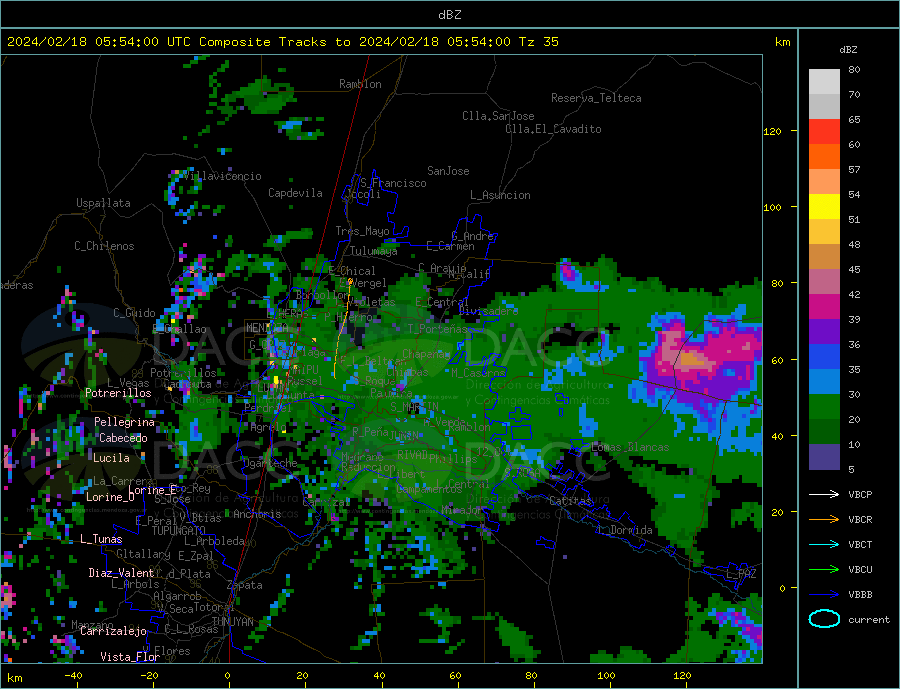Click the 80 dBZ value in legend
900x689 pixels.
(x=854, y=69)
